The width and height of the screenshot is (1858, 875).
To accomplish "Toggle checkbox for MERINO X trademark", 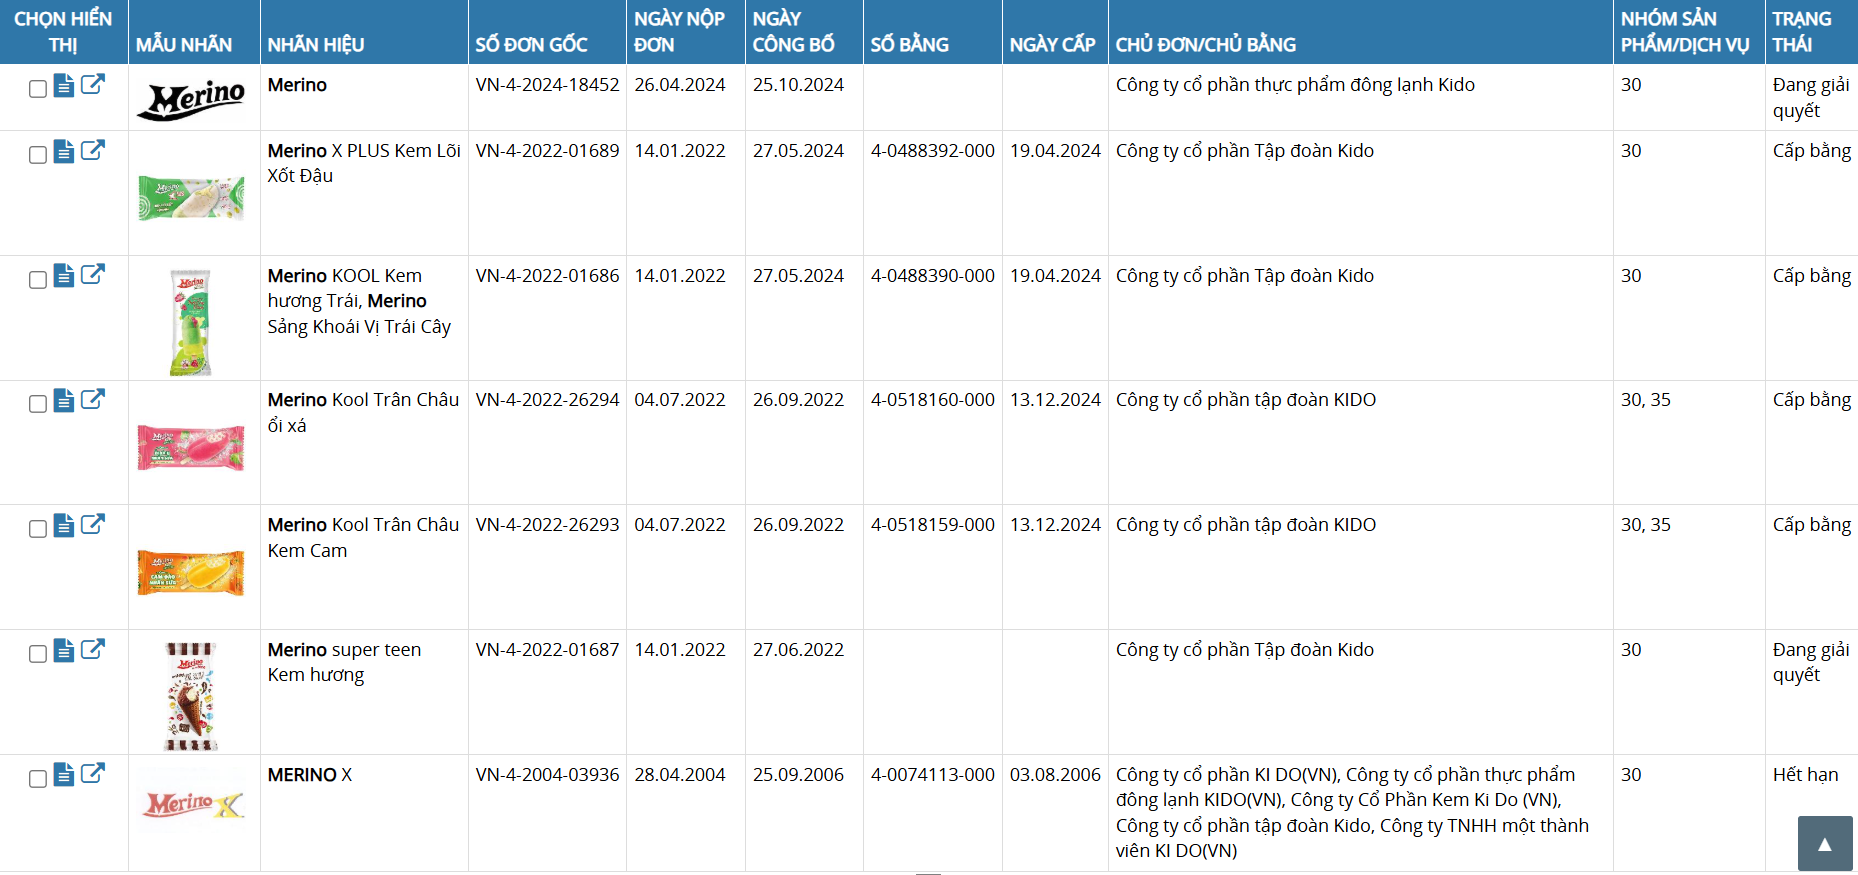I will pos(38,779).
